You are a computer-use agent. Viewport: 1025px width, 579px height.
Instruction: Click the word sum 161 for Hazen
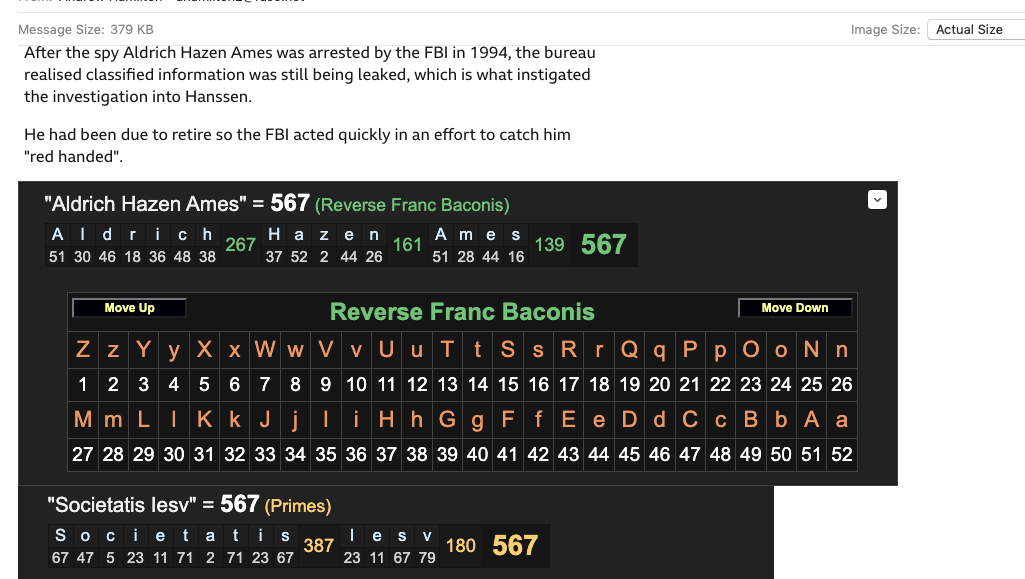pos(407,245)
